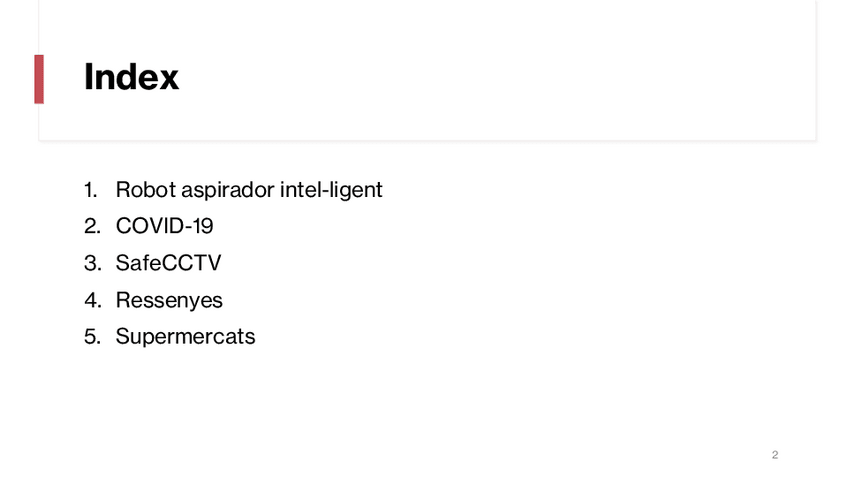Open the "SafeCCTV" index entry
The width and height of the screenshot is (848, 477).
click(x=168, y=263)
